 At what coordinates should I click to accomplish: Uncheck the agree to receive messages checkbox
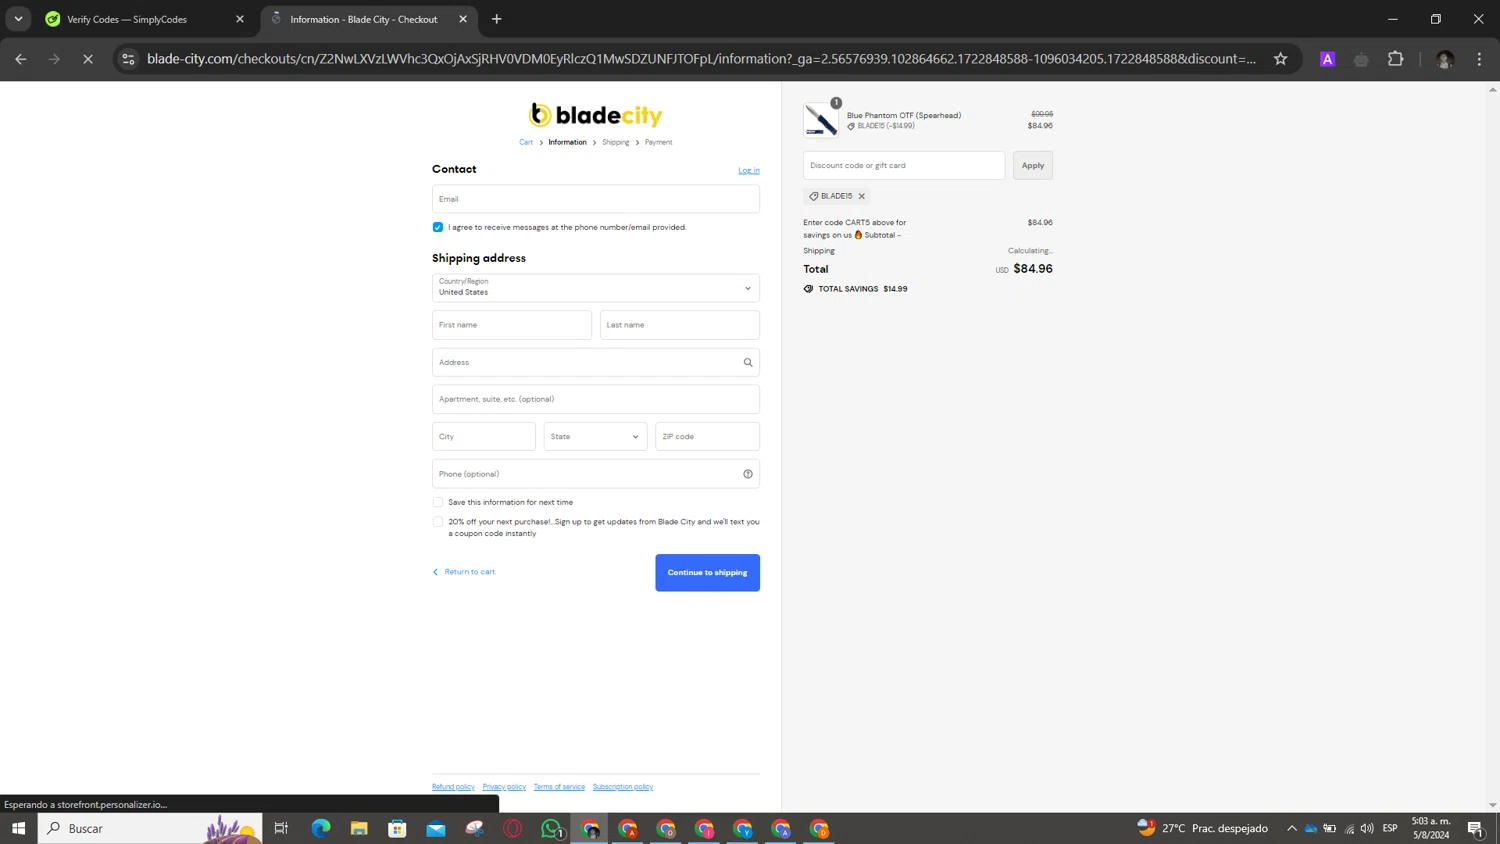pos(438,227)
